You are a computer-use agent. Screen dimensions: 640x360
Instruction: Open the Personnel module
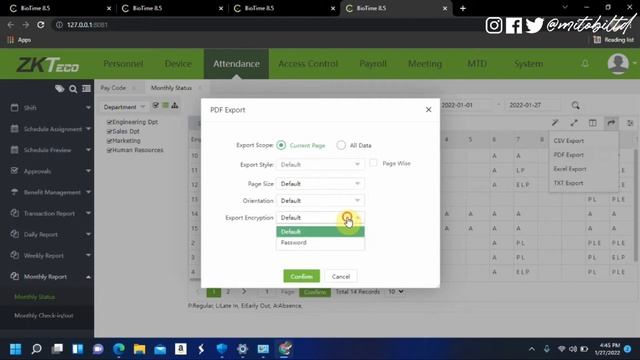click(123, 64)
